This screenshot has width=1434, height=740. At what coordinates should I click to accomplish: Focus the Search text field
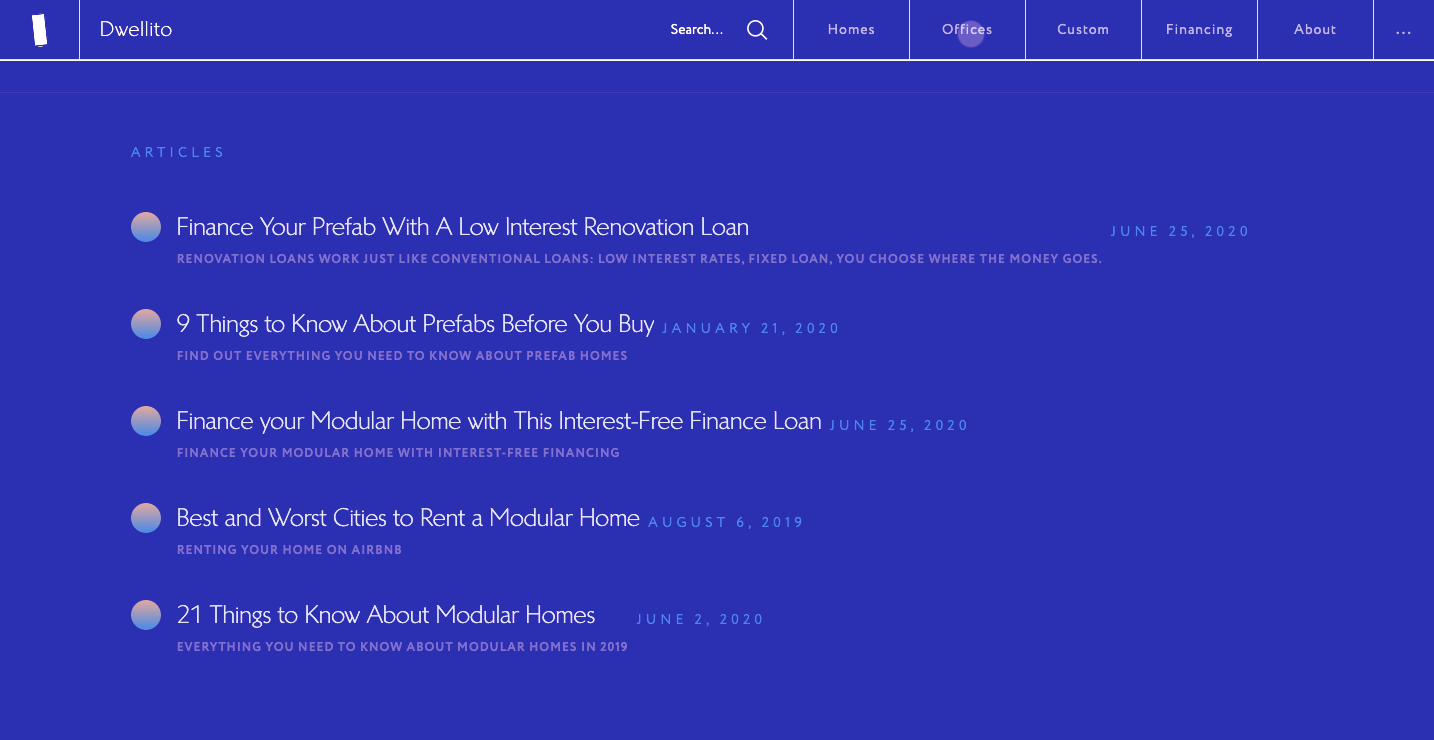[x=697, y=30]
